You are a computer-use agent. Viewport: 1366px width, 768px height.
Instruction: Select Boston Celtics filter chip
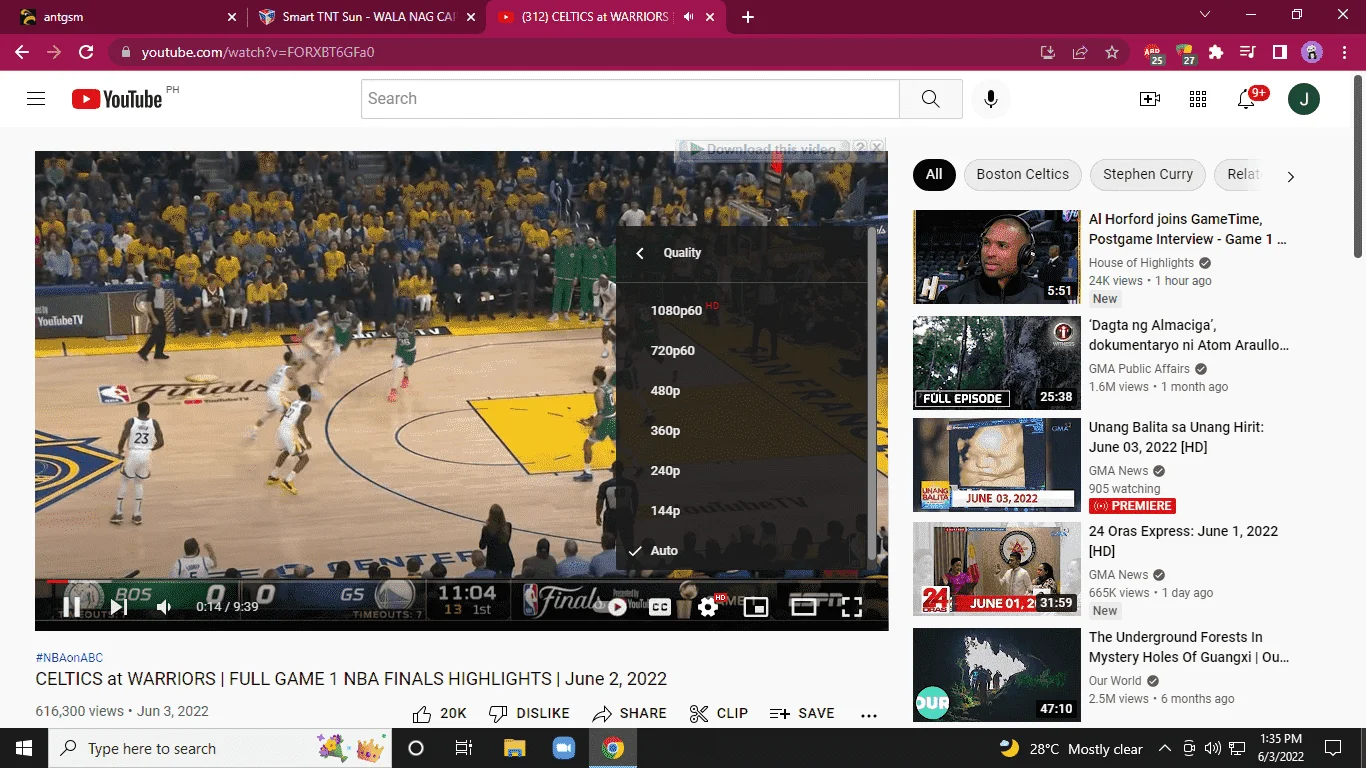[1022, 174]
